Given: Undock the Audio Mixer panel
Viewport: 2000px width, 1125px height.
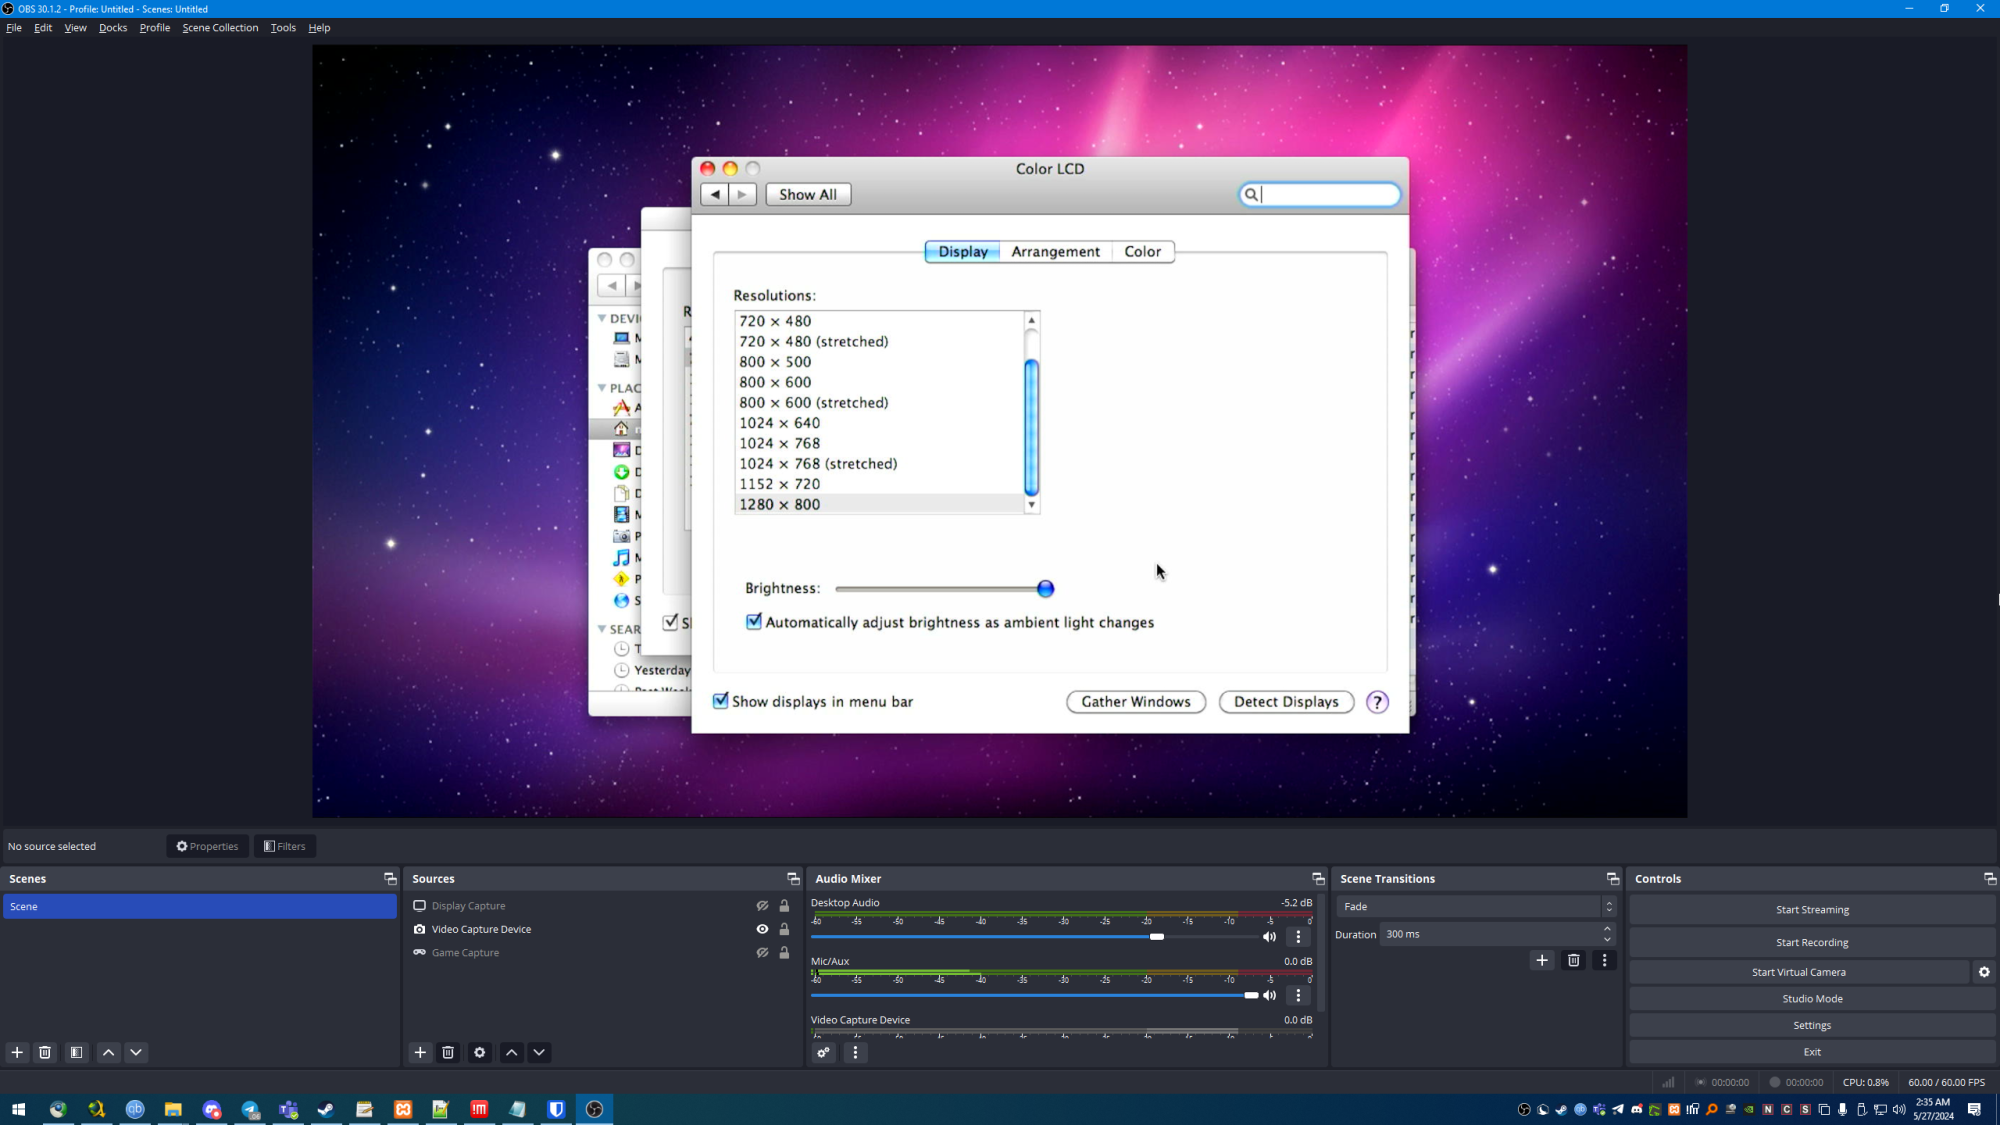Looking at the screenshot, I should 1318,878.
